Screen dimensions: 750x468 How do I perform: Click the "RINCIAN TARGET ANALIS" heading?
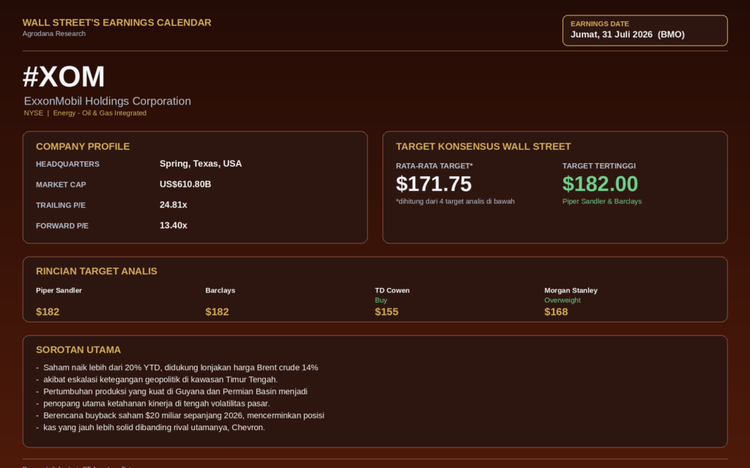pos(97,271)
